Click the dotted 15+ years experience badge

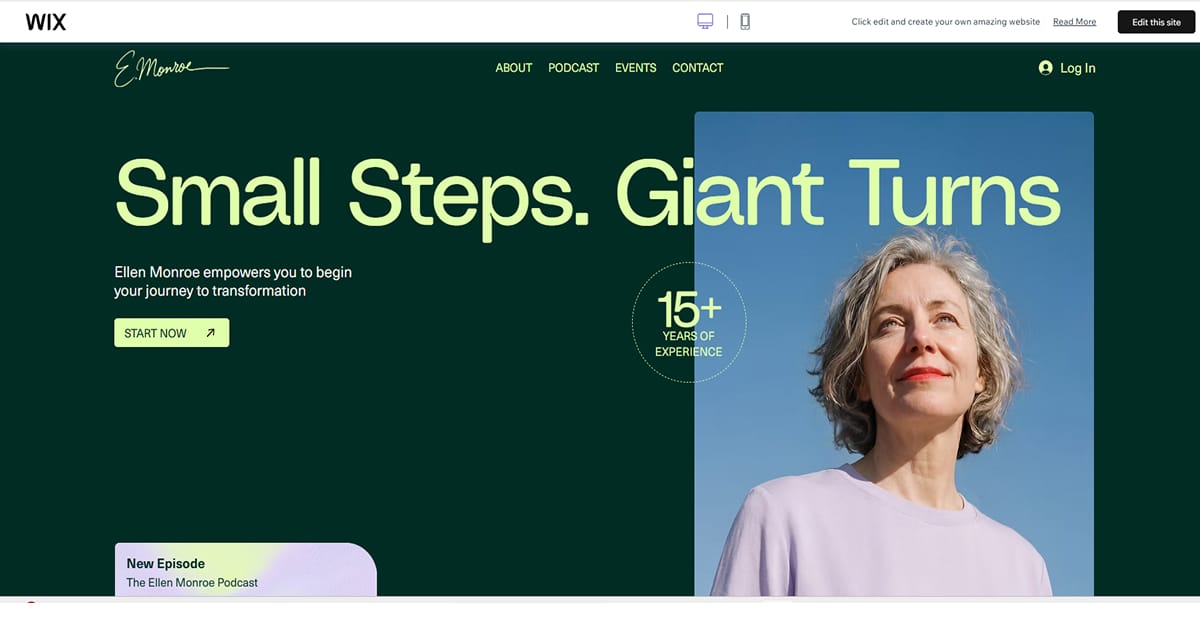(688, 322)
